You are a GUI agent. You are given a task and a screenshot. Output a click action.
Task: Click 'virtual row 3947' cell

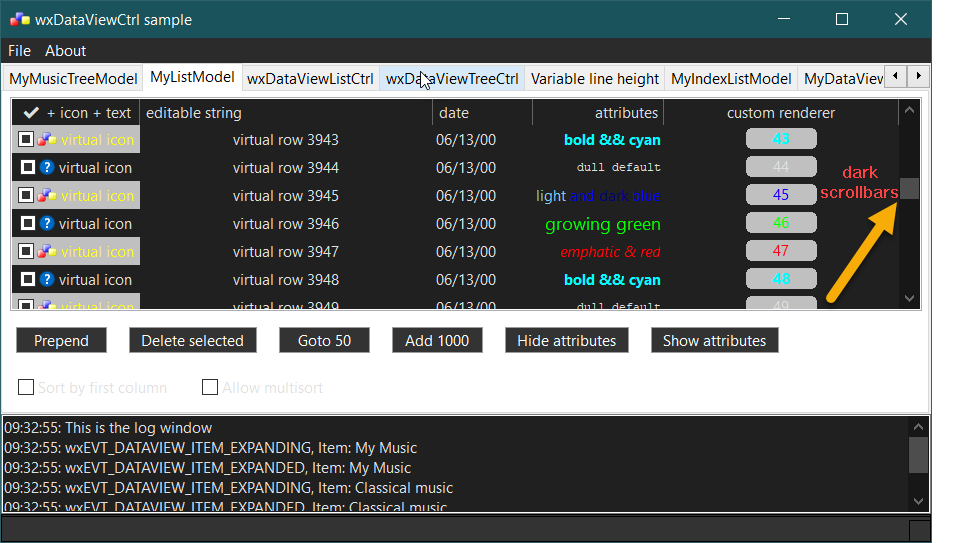286,252
